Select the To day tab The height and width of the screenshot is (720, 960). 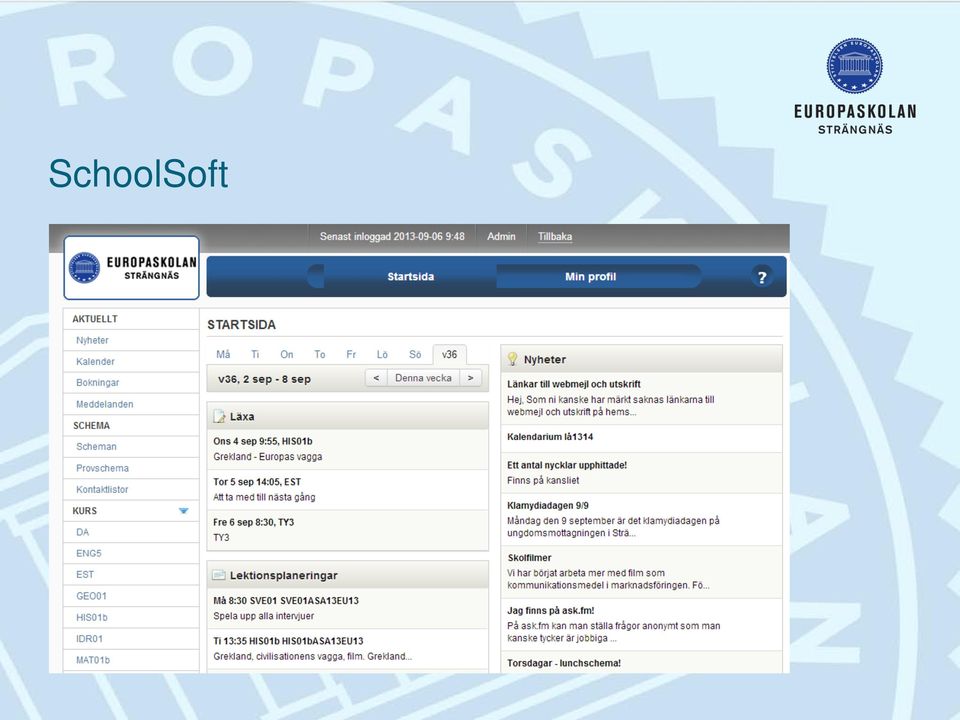coord(320,354)
